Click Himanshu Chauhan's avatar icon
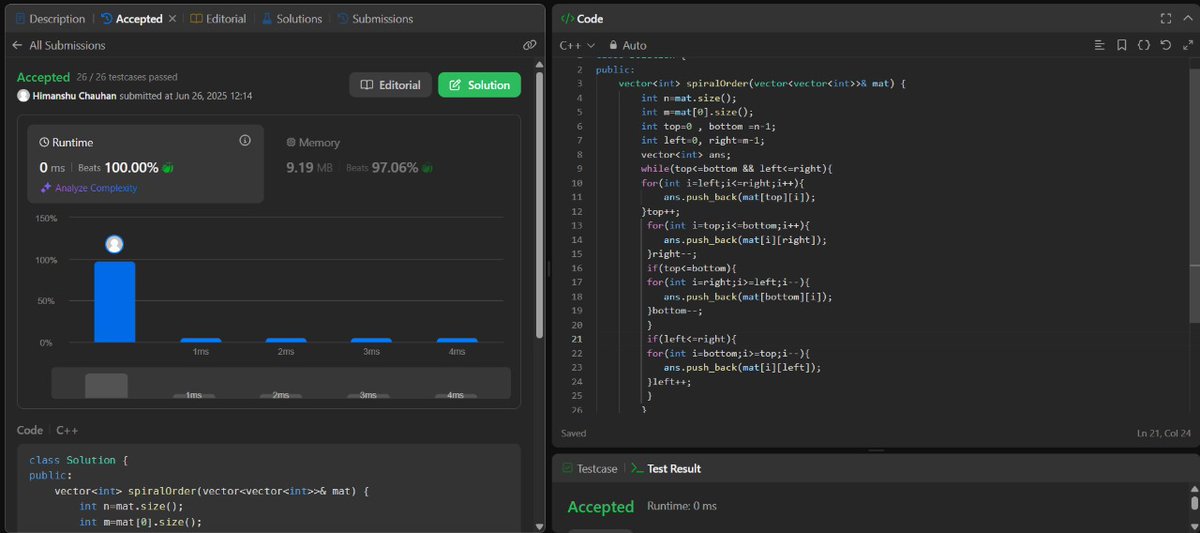Image resolution: width=1200 pixels, height=533 pixels. point(24,96)
